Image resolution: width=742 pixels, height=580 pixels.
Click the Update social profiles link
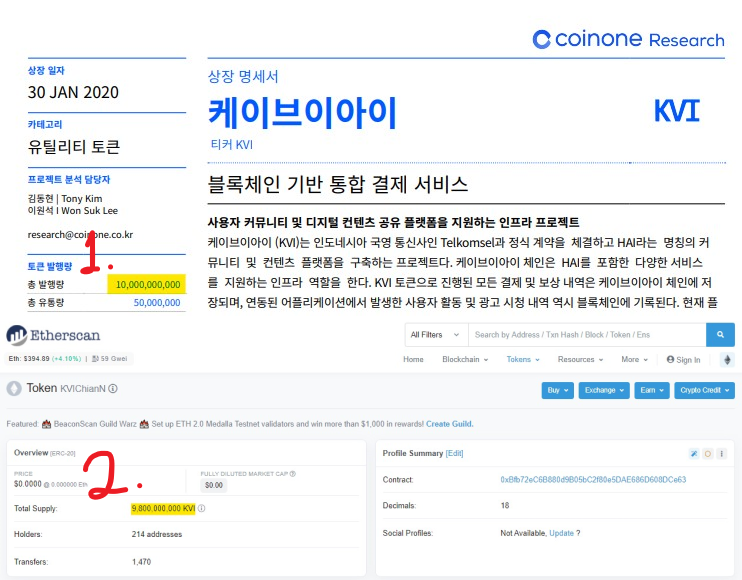pyautogui.click(x=561, y=533)
